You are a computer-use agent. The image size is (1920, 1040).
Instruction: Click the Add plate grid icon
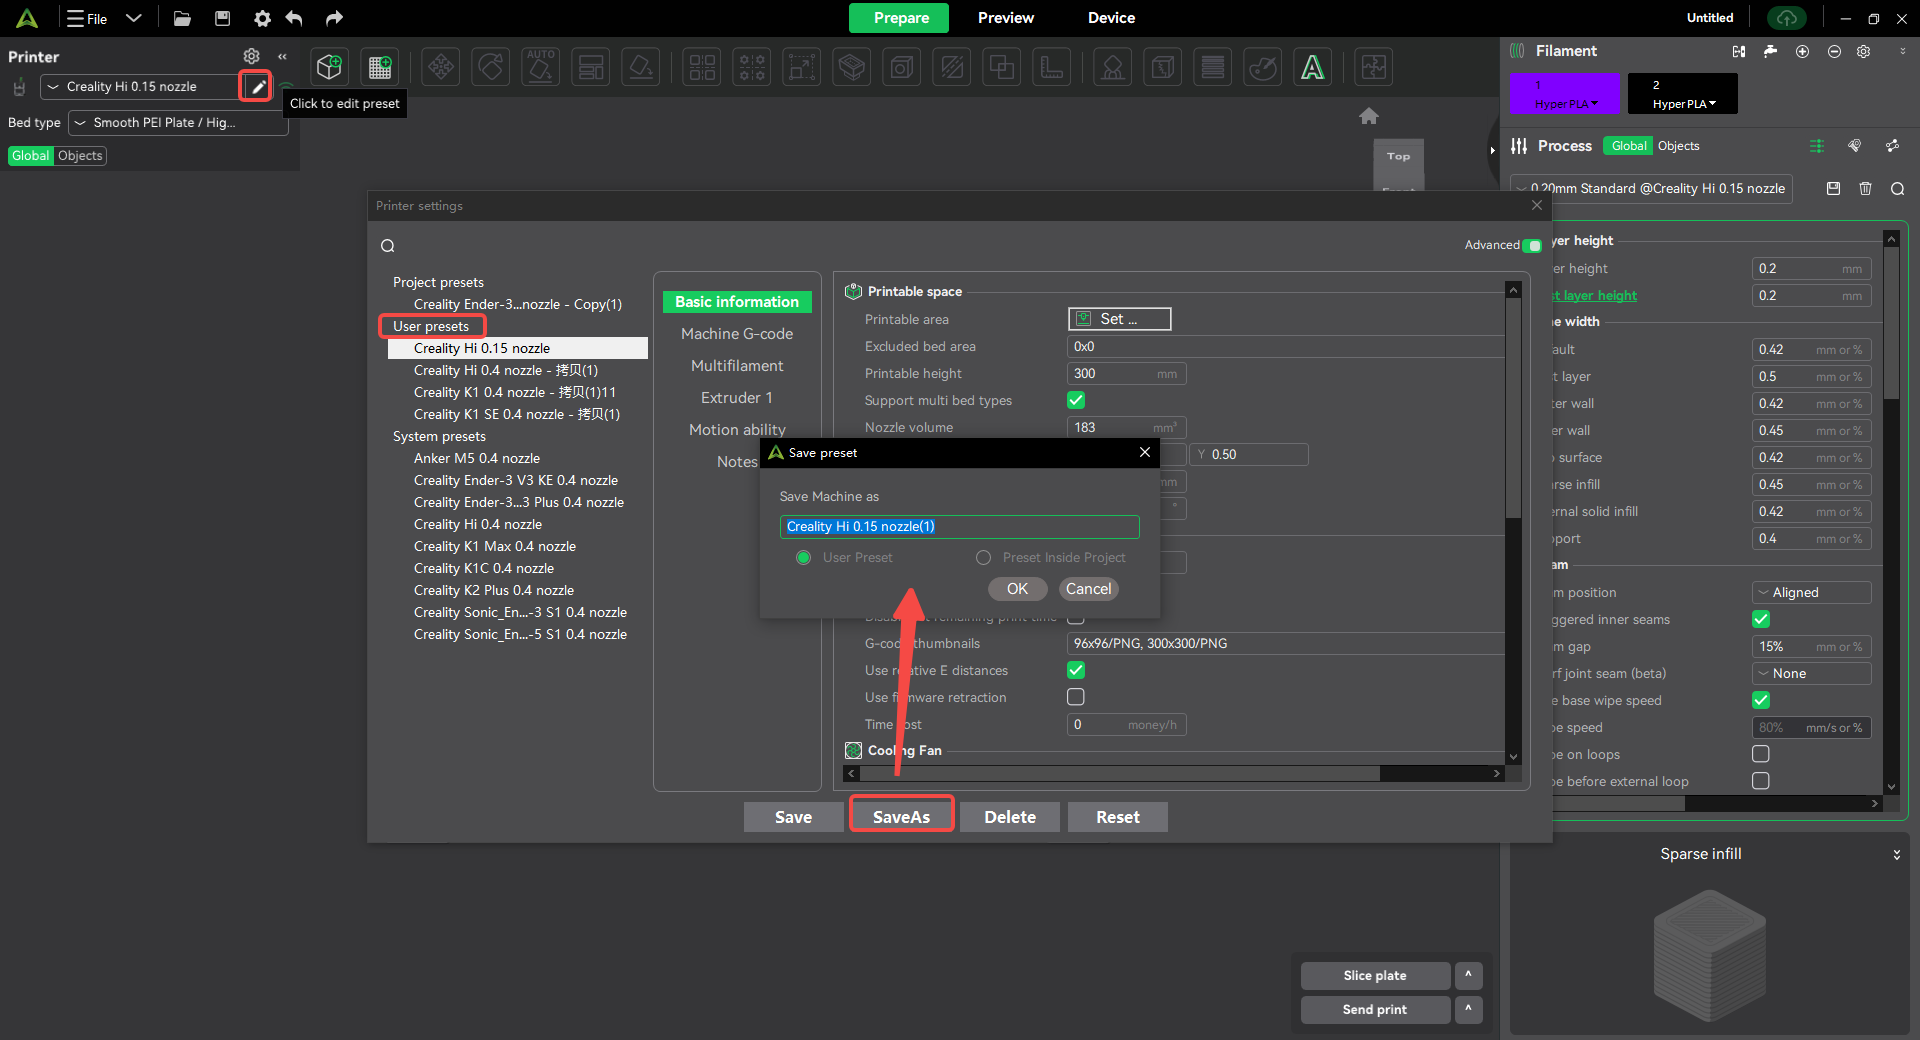pos(380,67)
